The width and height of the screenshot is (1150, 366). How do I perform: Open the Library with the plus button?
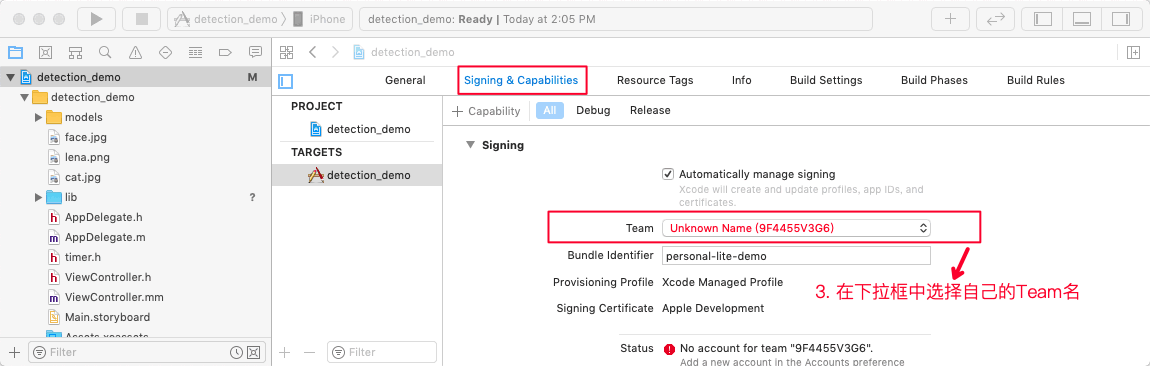coord(951,19)
